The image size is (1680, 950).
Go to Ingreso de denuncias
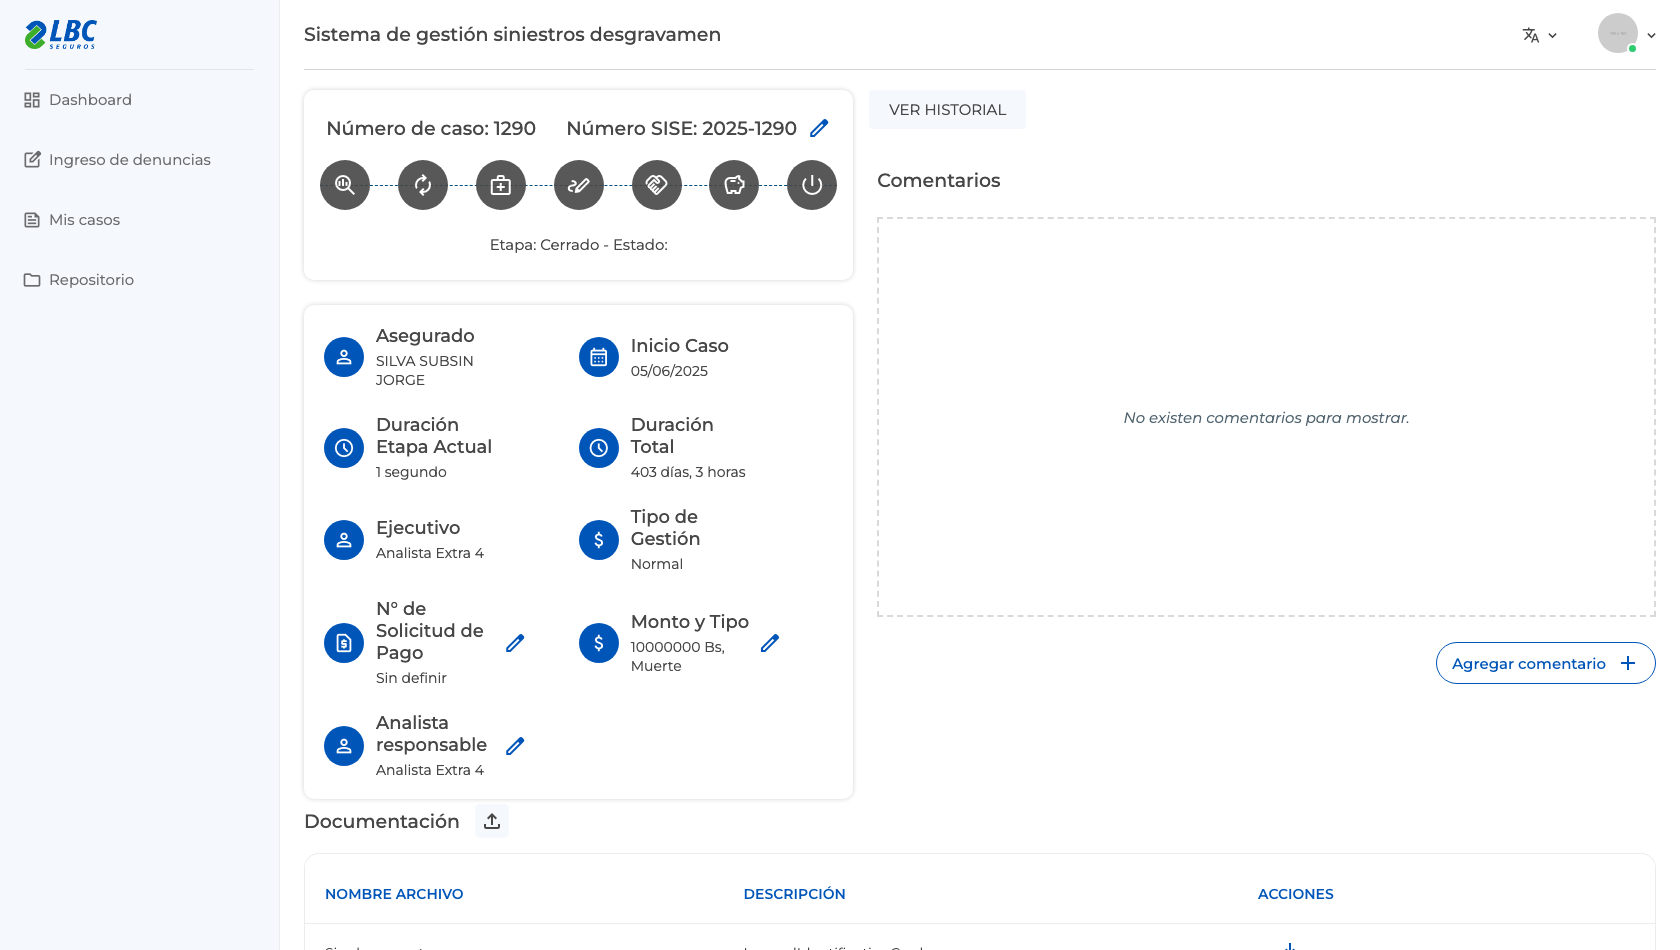[x=117, y=160]
